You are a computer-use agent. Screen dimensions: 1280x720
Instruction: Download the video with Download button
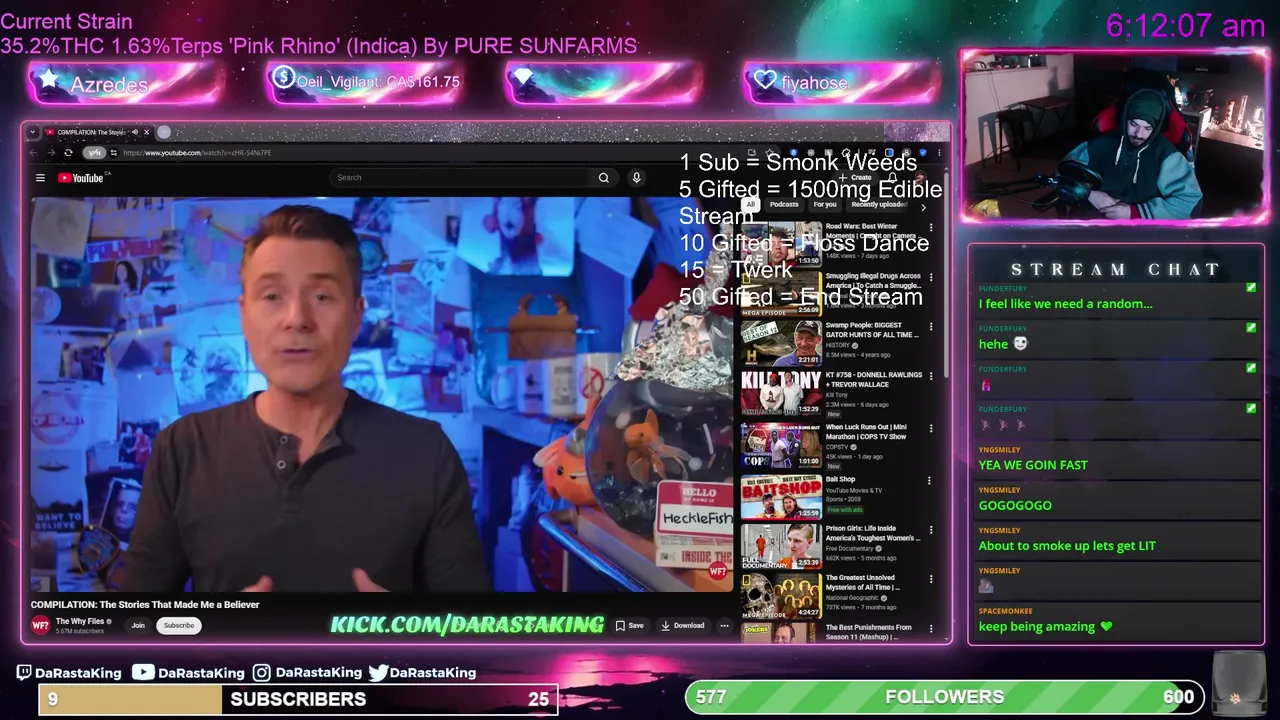coord(683,625)
